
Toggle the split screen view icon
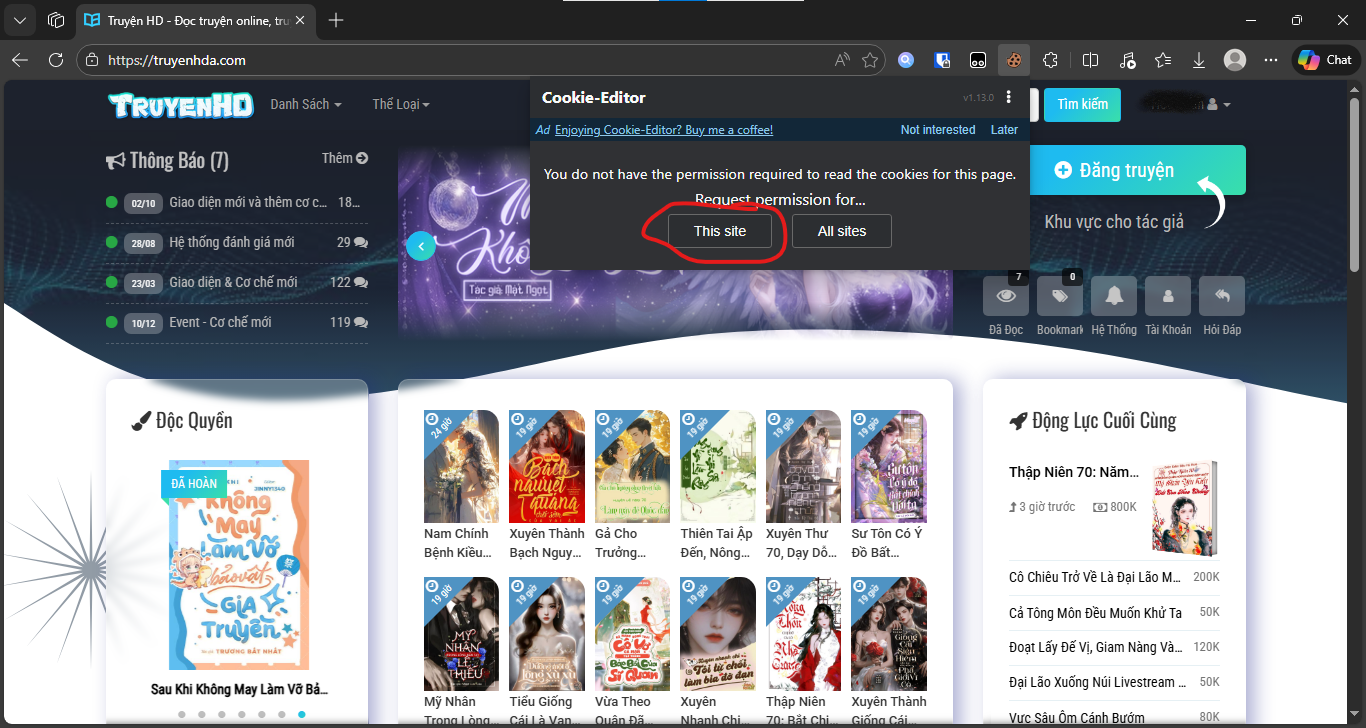click(x=1091, y=60)
